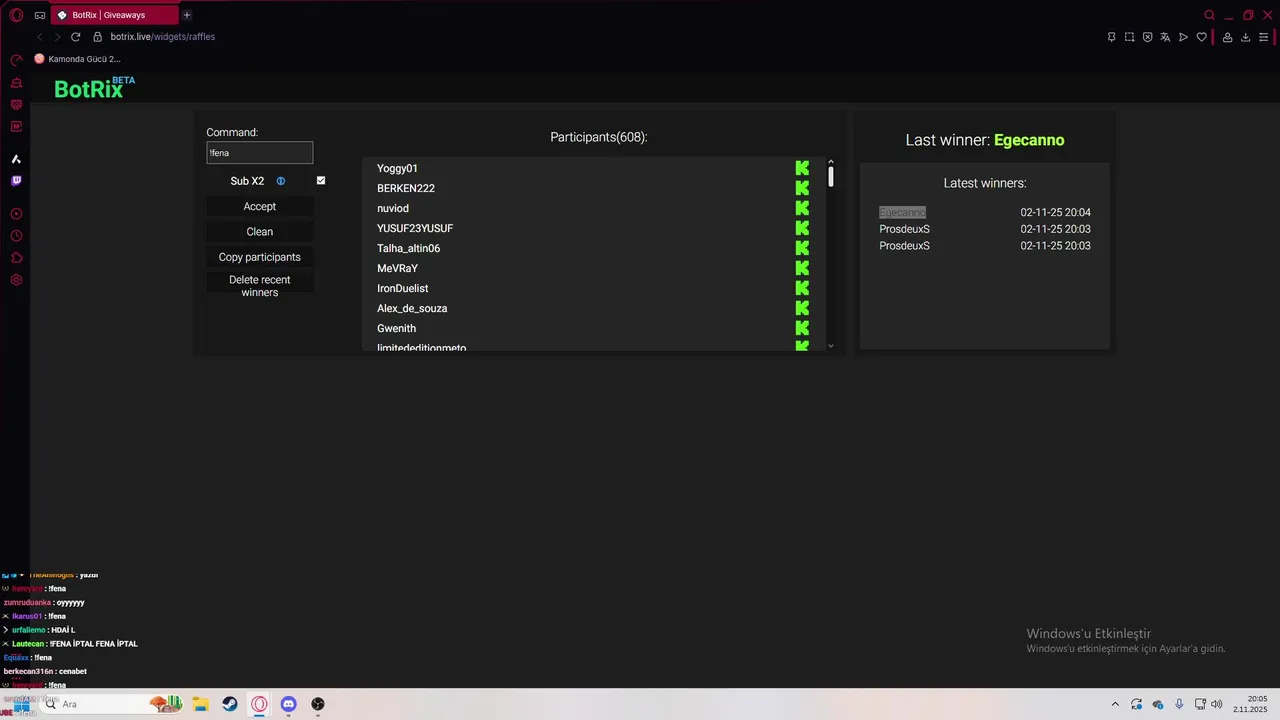Select participant MeVRaY
Image resolution: width=1280 pixels, height=720 pixels.
click(x=397, y=268)
